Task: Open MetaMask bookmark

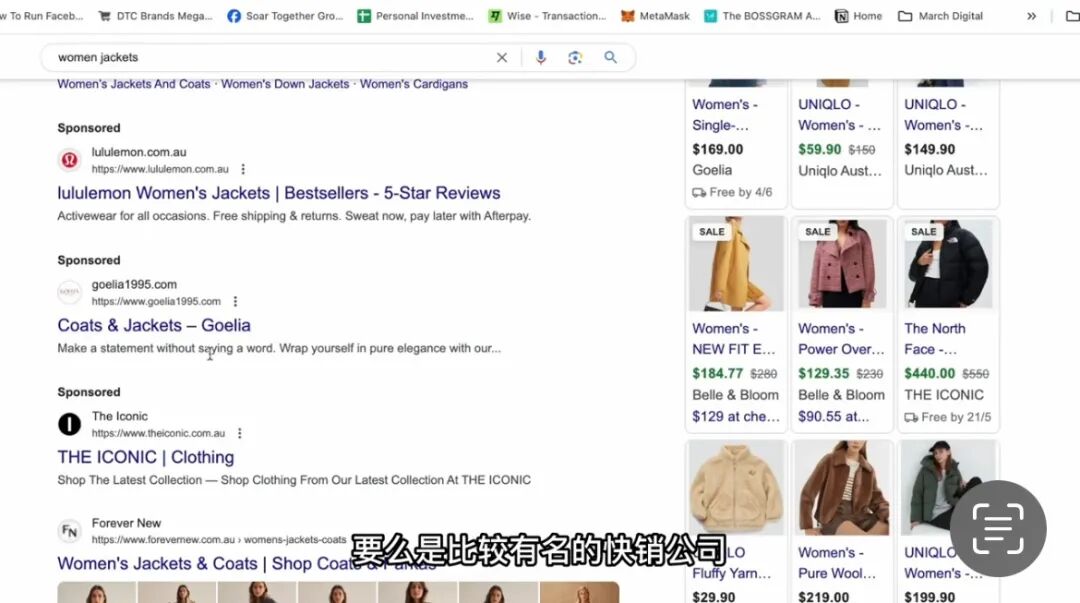Action: (x=655, y=16)
